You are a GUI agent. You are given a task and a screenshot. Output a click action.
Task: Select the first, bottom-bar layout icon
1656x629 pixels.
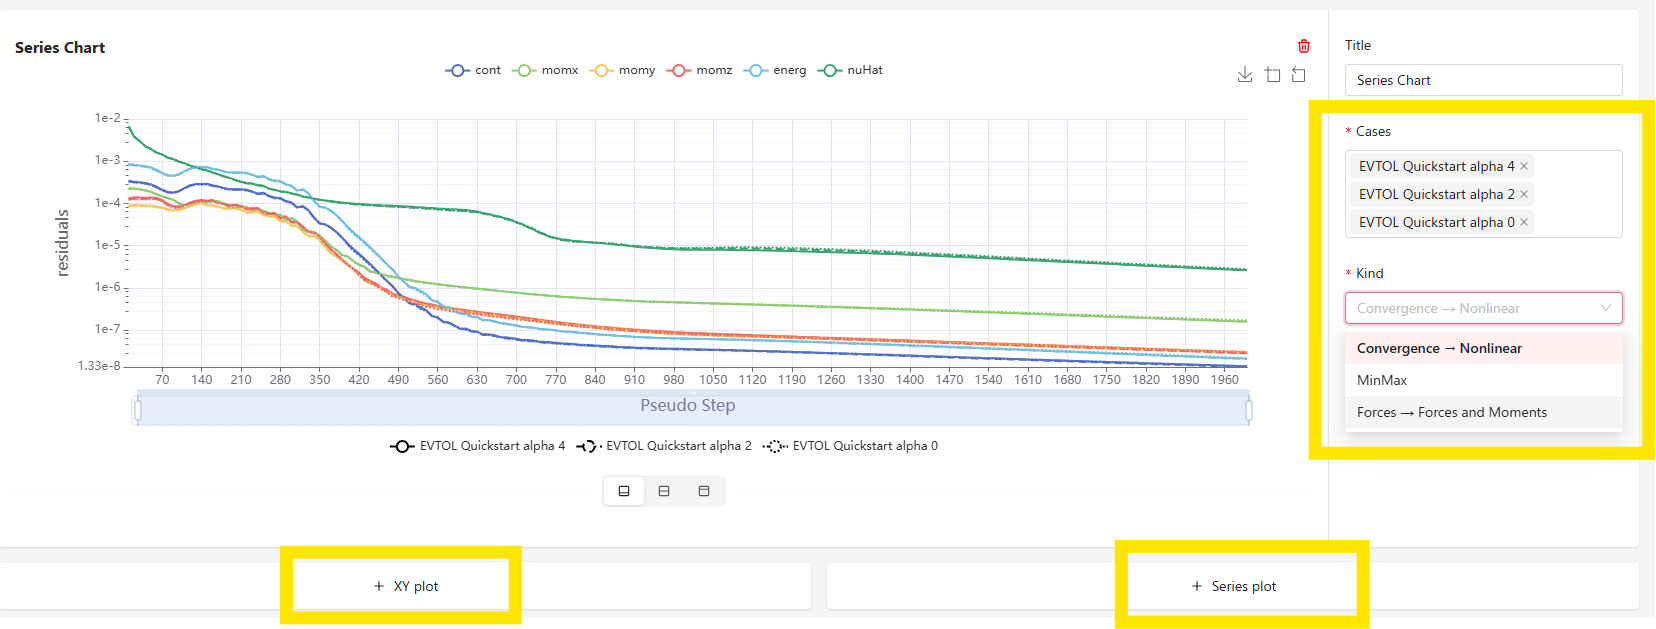pyautogui.click(x=624, y=491)
